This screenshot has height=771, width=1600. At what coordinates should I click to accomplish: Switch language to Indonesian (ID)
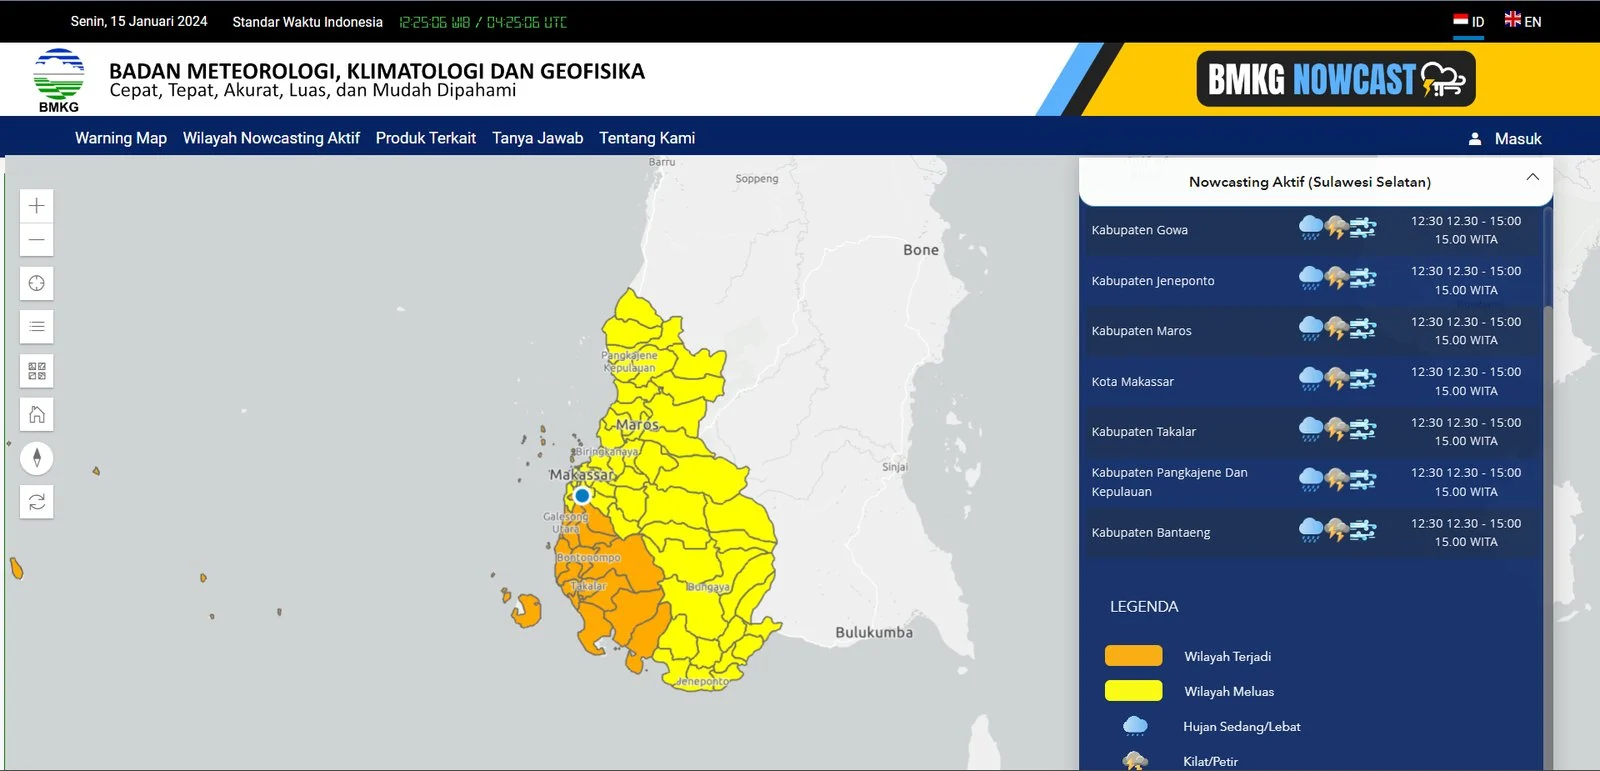pyautogui.click(x=1468, y=21)
